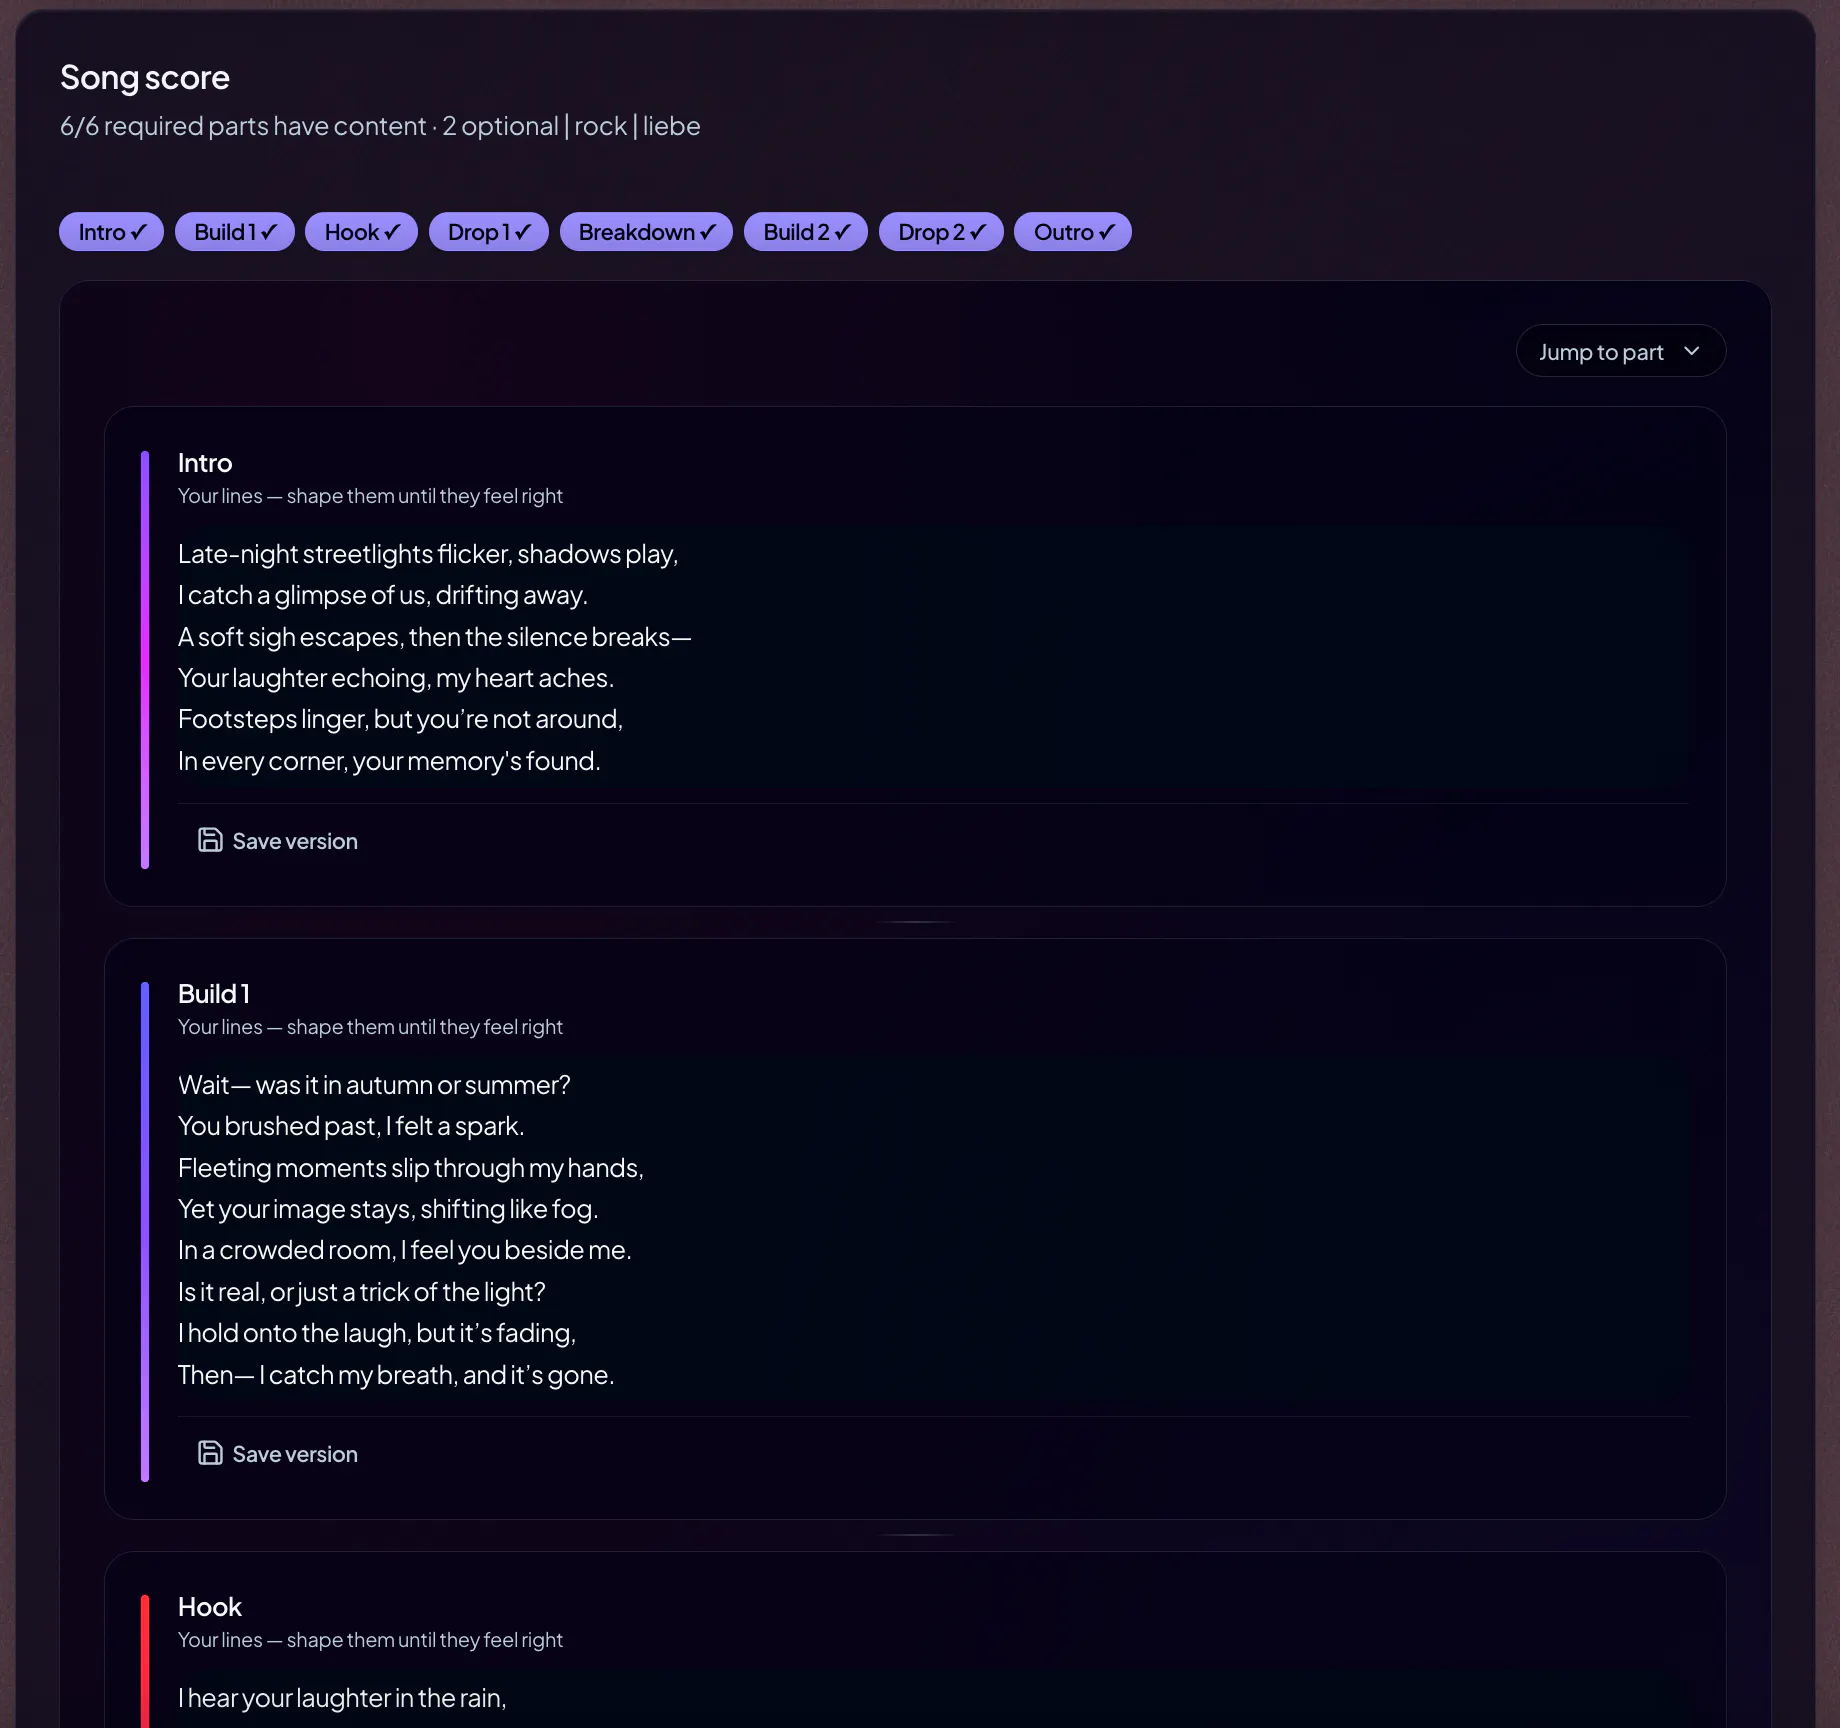Click line 'I hold onto the laugh, but it's fading,'
This screenshot has height=1728, width=1840.
(377, 1333)
